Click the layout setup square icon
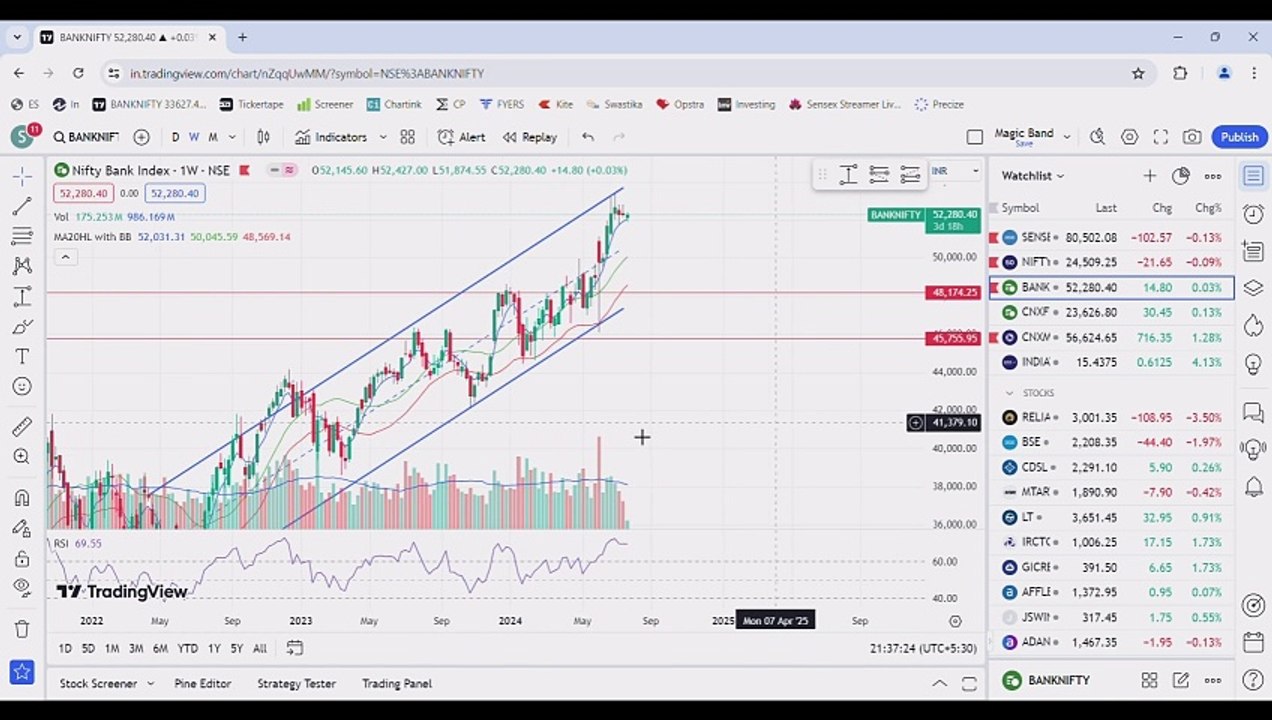 pos(975,137)
